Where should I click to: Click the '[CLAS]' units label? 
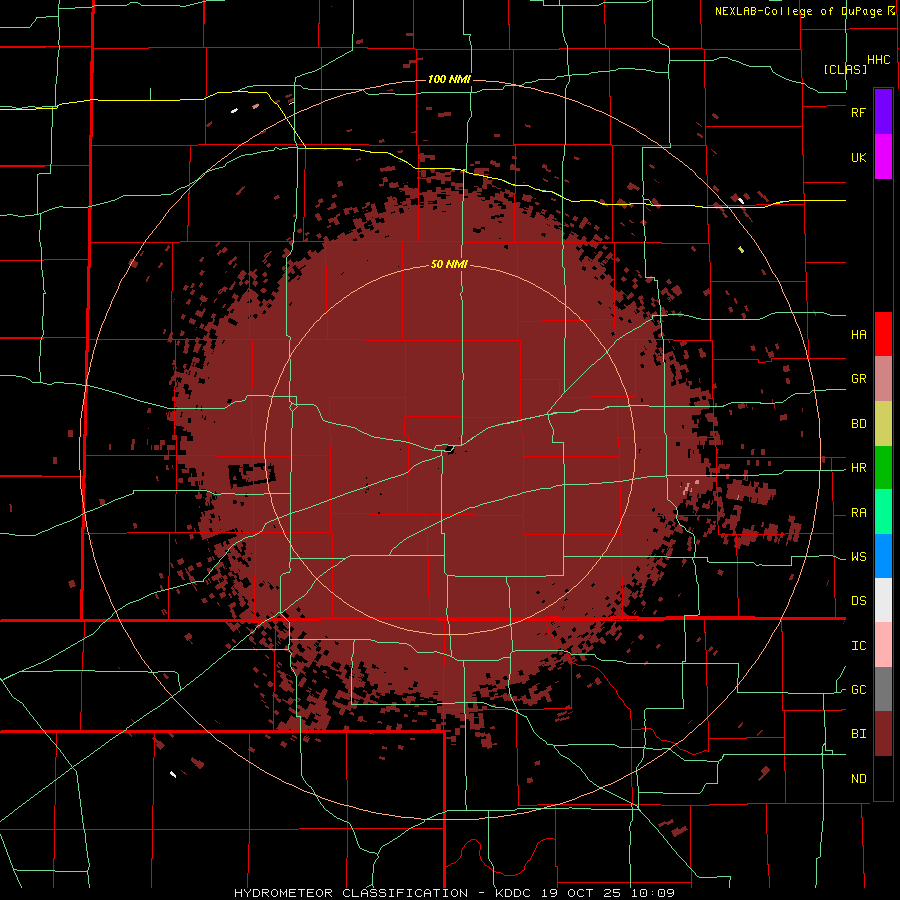845,69
